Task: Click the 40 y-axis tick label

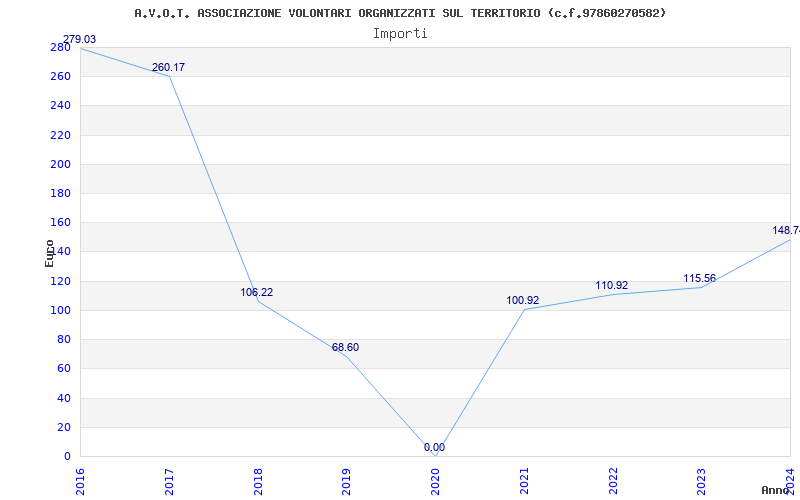Action: pyautogui.click(x=63, y=398)
